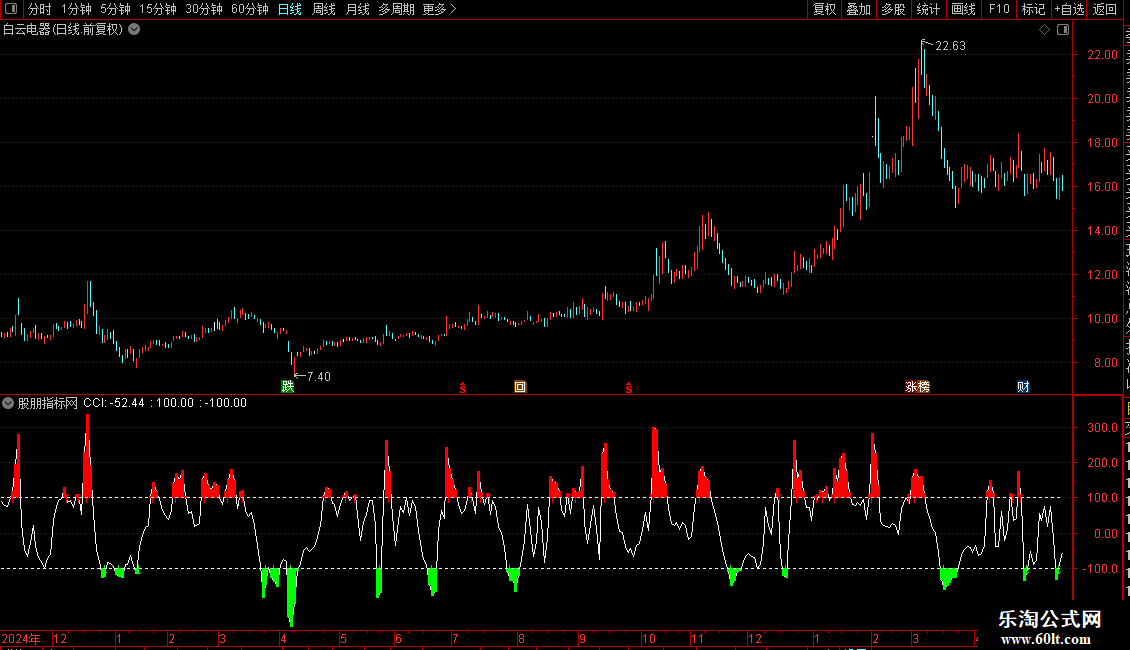The height and width of the screenshot is (650, 1130).
Task: Click the 涨榜 marker label
Action: [x=917, y=387]
